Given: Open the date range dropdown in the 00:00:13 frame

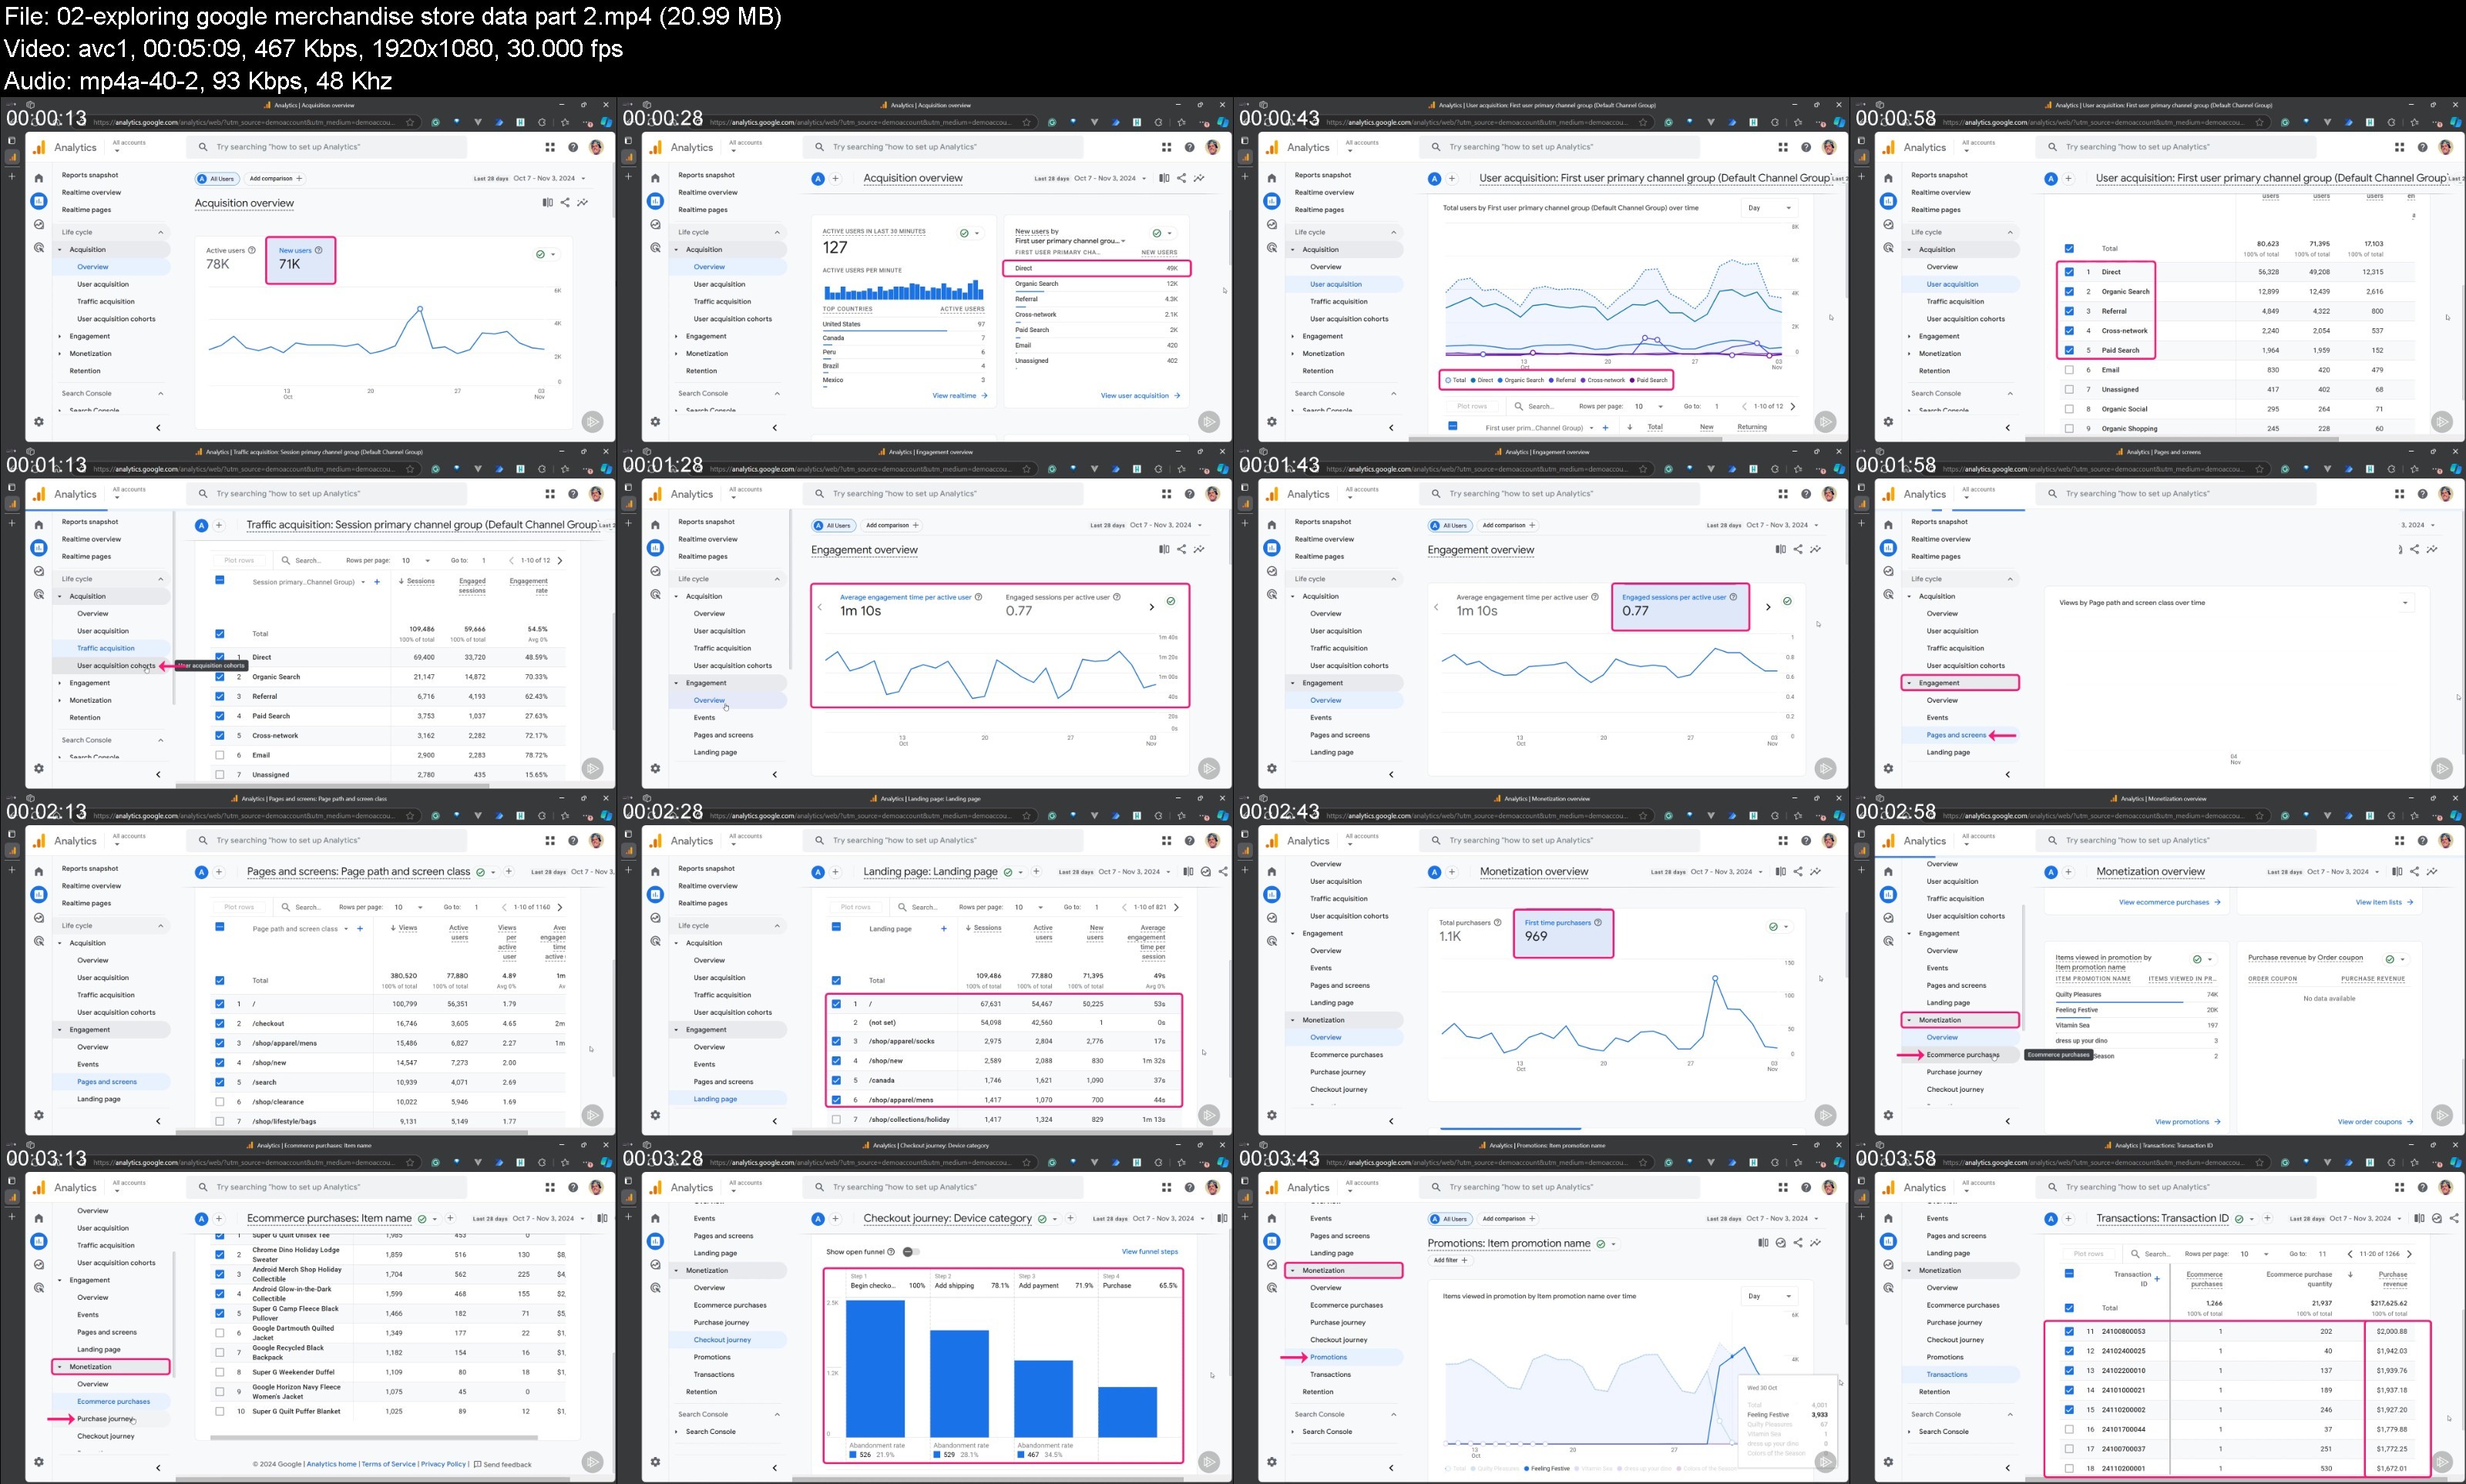Looking at the screenshot, I should coord(530,178).
